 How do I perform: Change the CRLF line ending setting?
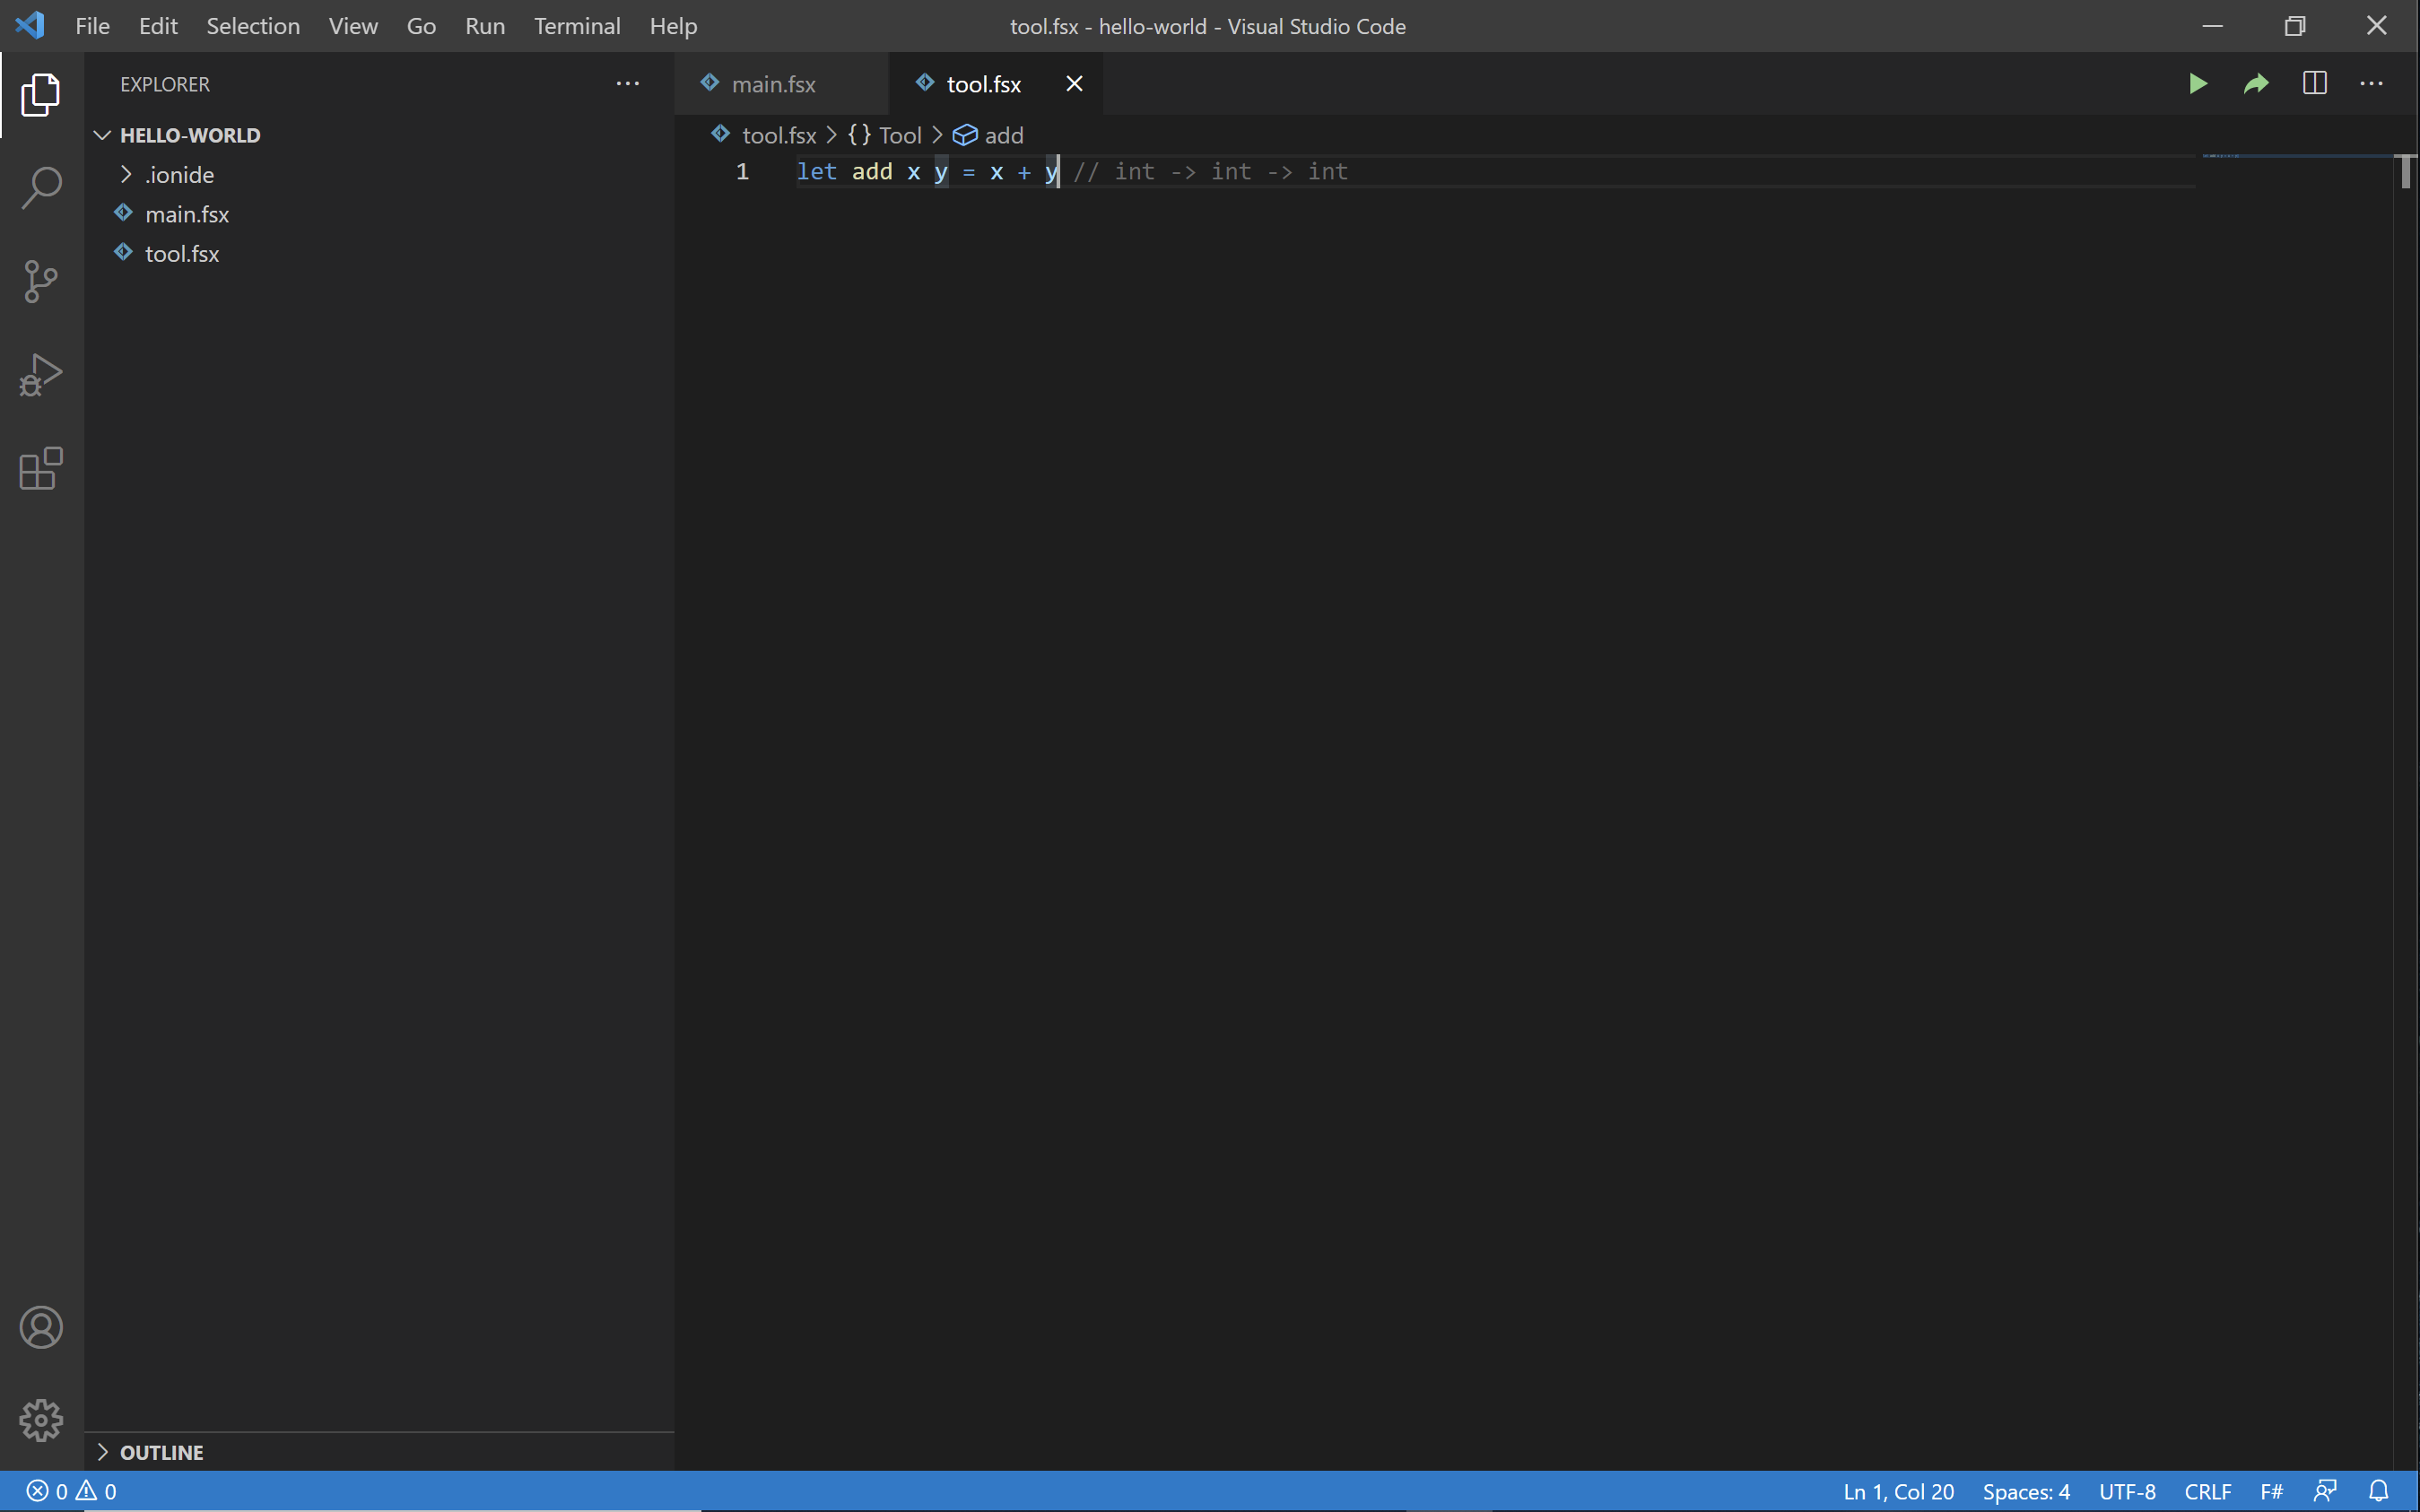2207,1491
